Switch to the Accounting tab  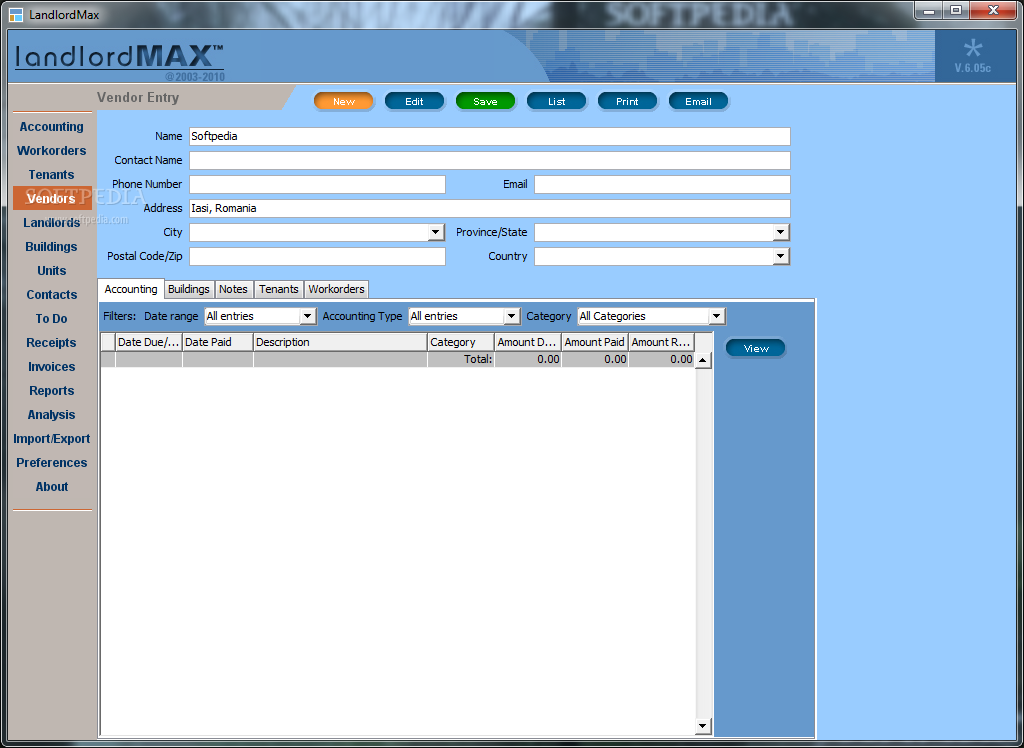(131, 289)
